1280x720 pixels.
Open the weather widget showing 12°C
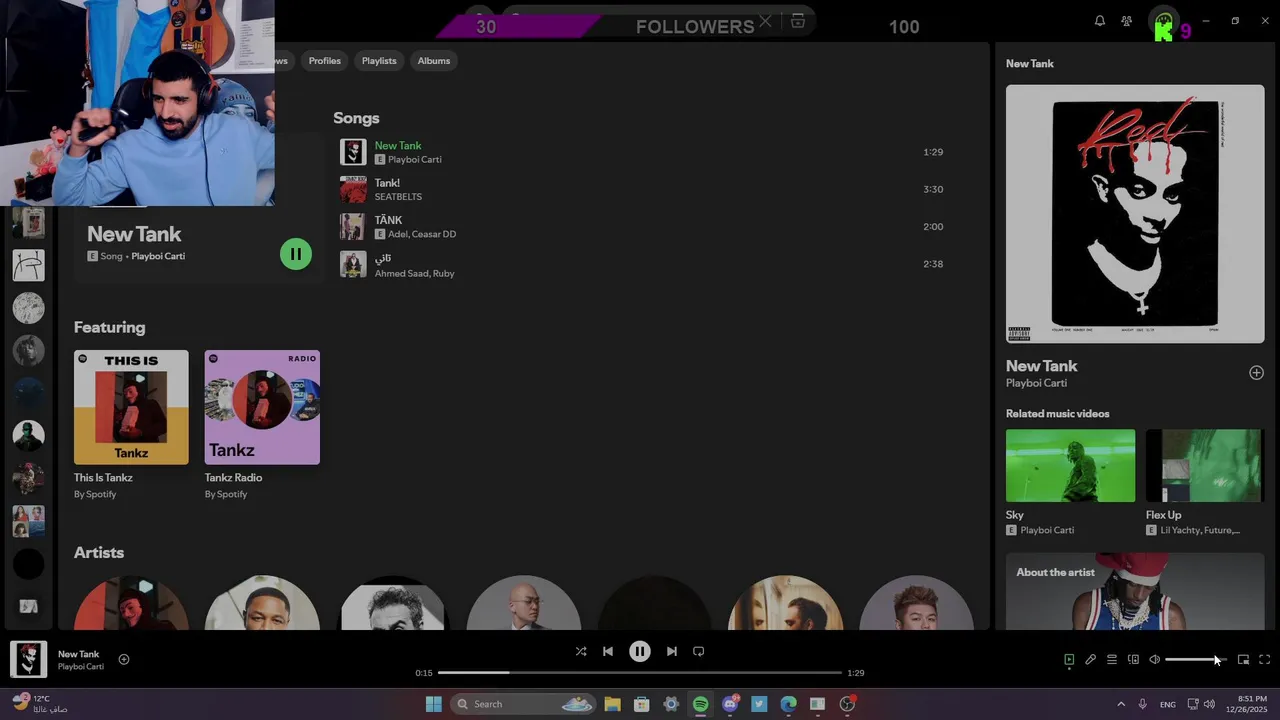[x=40, y=704]
